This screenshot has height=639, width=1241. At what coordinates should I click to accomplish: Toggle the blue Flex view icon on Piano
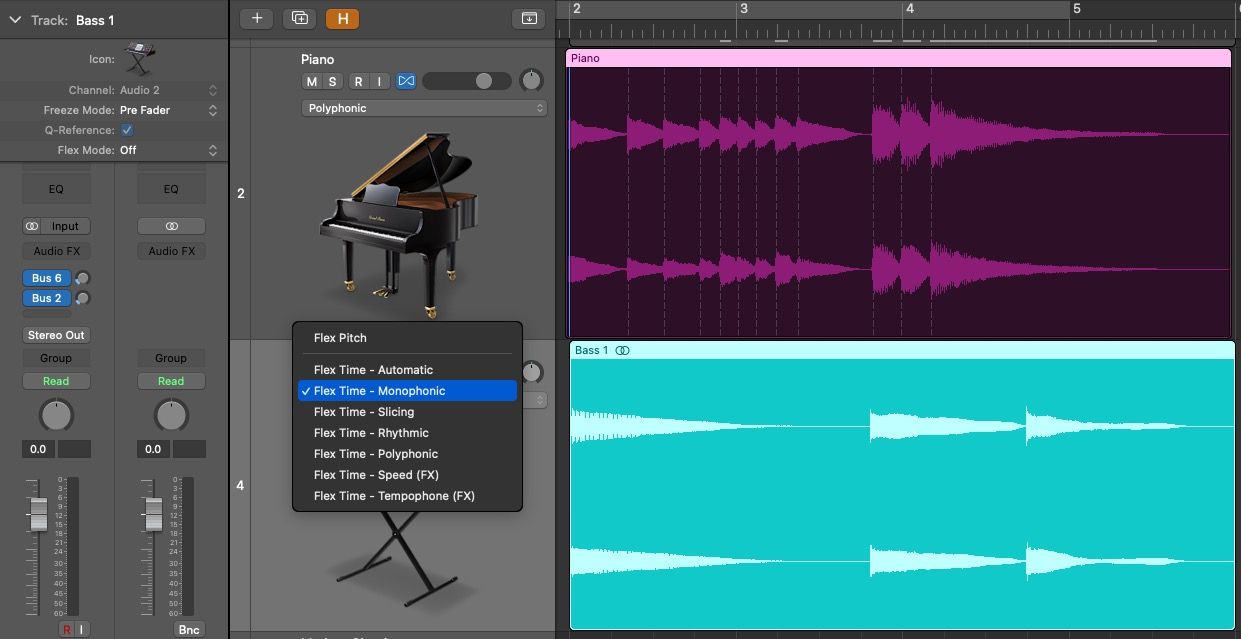tap(406, 81)
